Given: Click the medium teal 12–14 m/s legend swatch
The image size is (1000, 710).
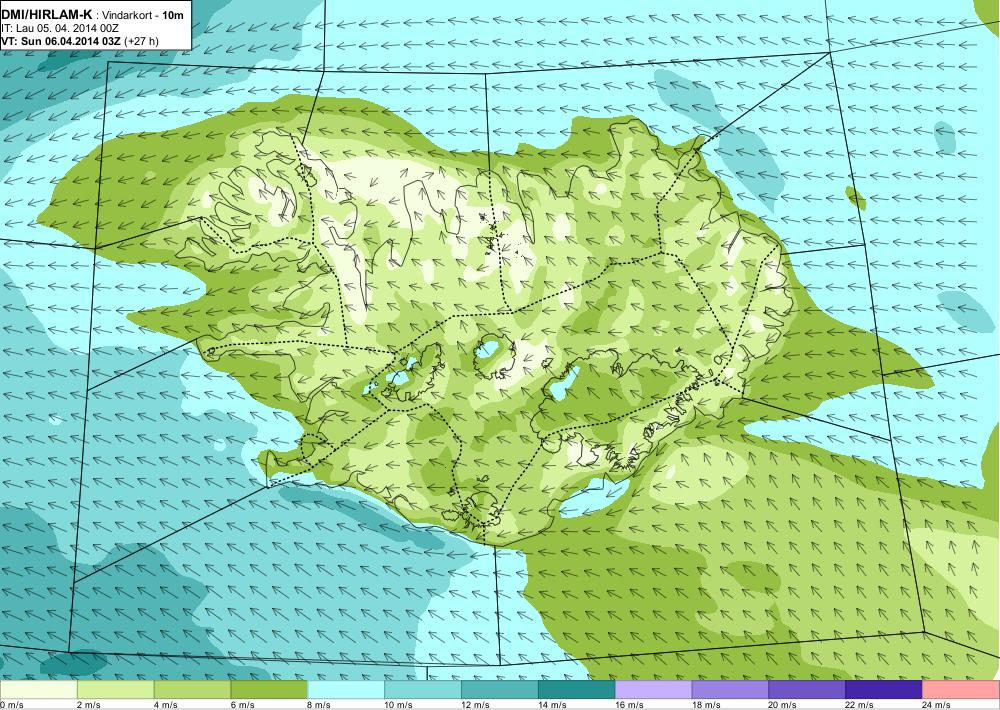Looking at the screenshot, I should point(500,690).
